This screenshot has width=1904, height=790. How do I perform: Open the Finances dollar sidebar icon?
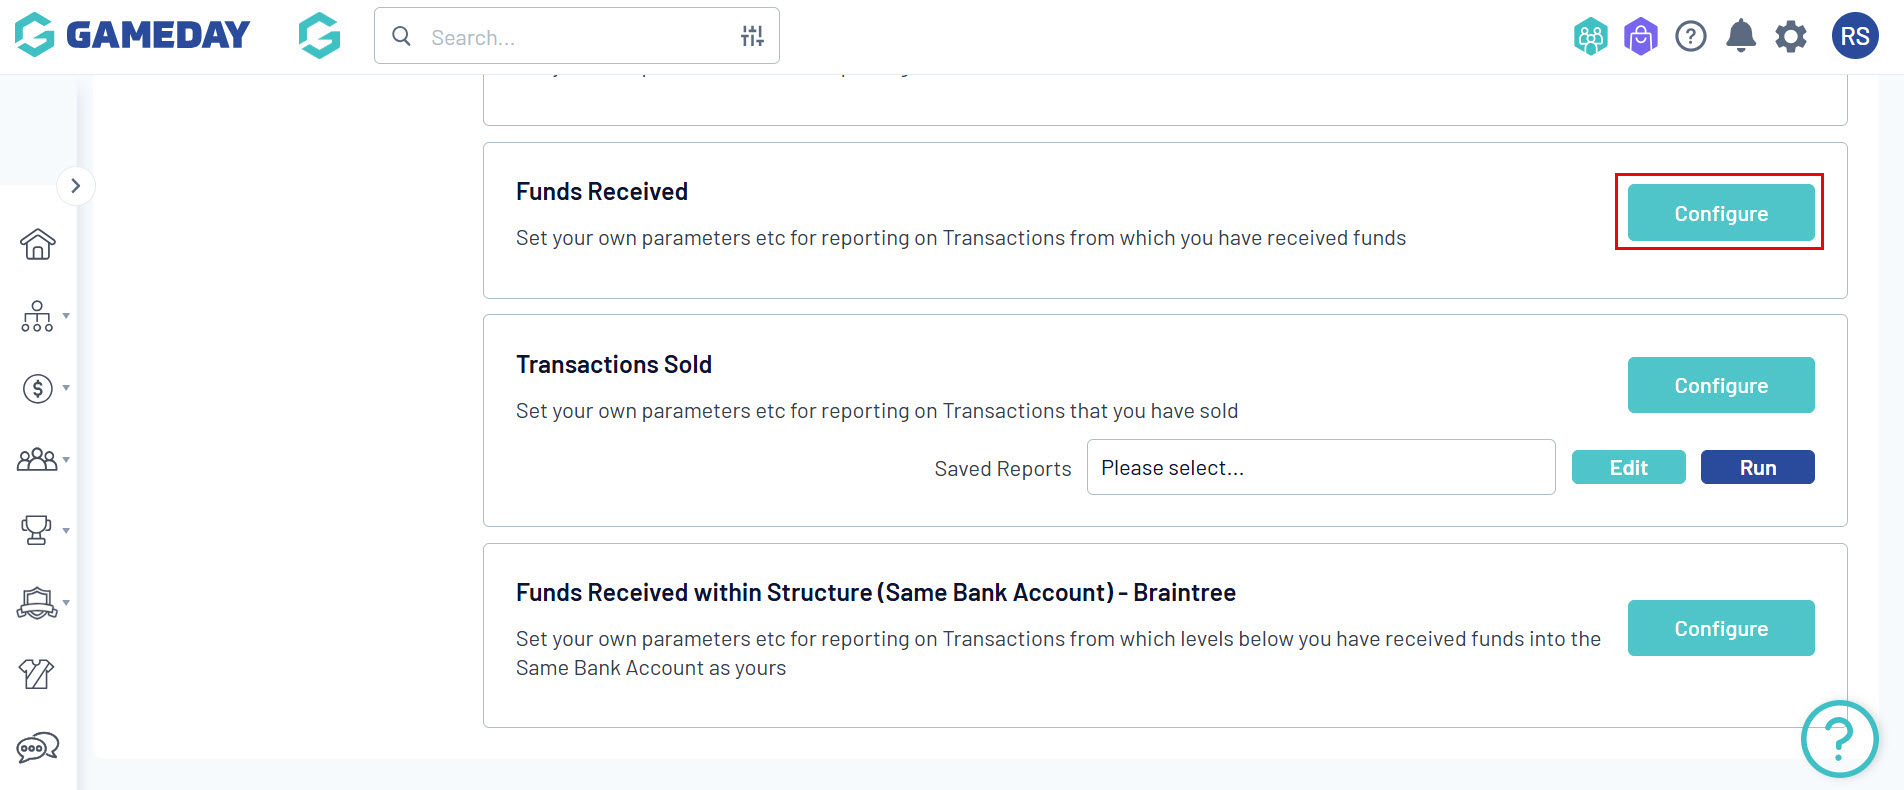tap(37, 388)
